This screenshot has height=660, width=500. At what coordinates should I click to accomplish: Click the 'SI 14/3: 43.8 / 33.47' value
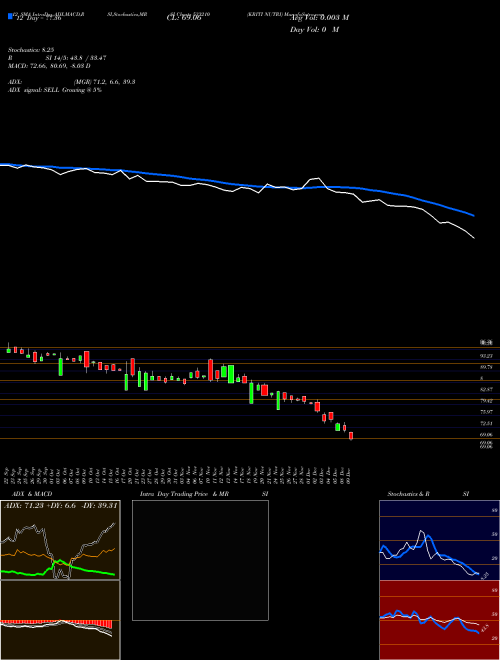coord(76,58)
